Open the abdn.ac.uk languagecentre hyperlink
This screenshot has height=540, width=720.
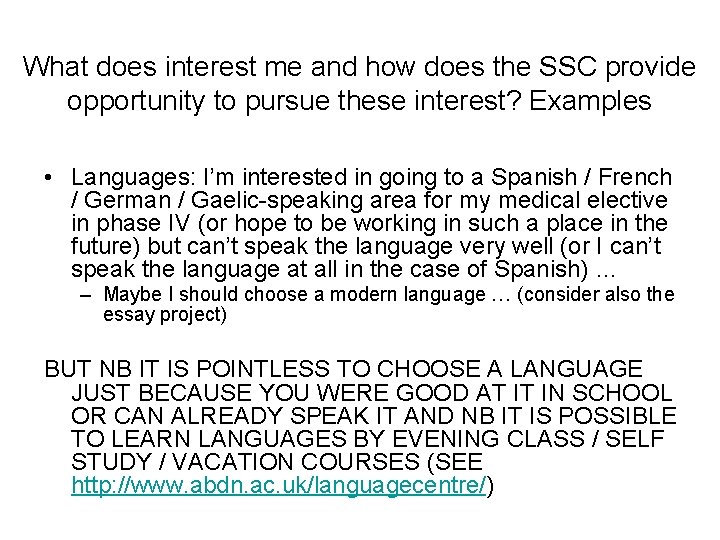coord(279,485)
